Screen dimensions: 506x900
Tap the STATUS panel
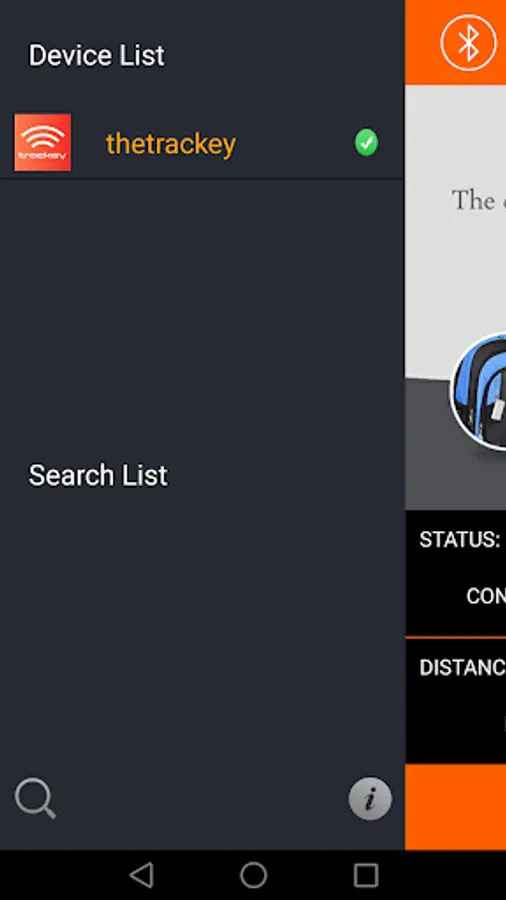(456, 573)
